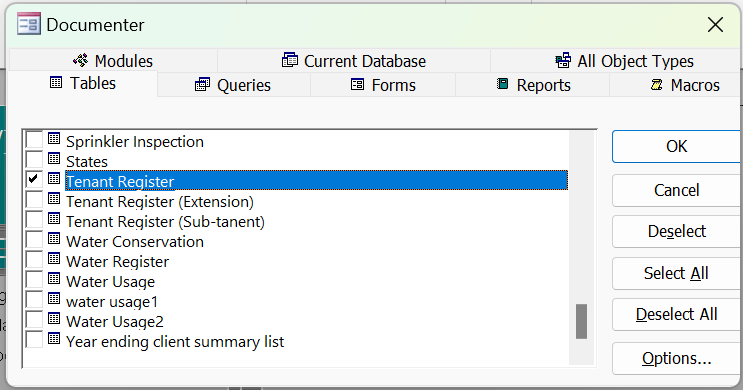
Task: Switch to the Queries tab
Action: pyautogui.click(x=234, y=85)
